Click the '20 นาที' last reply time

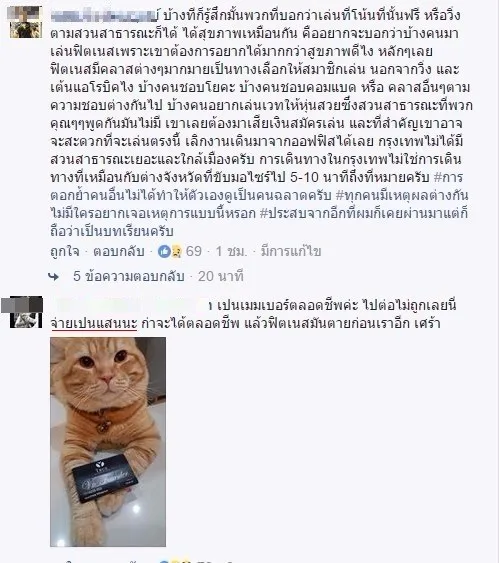[x=221, y=276]
